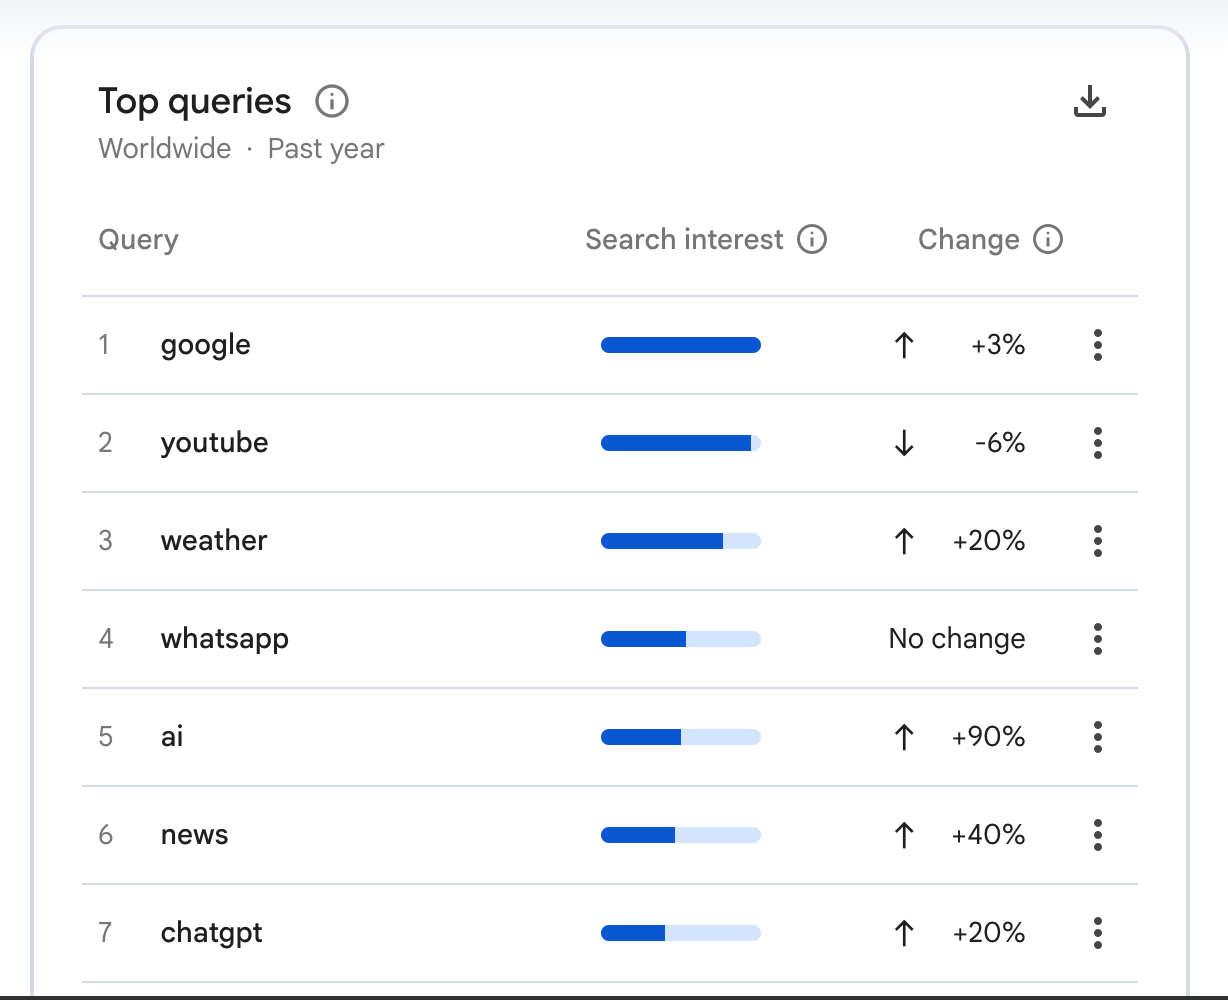Click the Search interest column header

point(684,240)
